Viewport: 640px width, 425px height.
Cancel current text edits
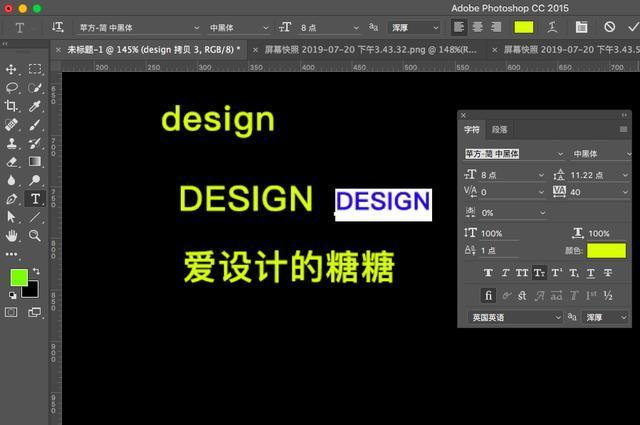tap(609, 27)
